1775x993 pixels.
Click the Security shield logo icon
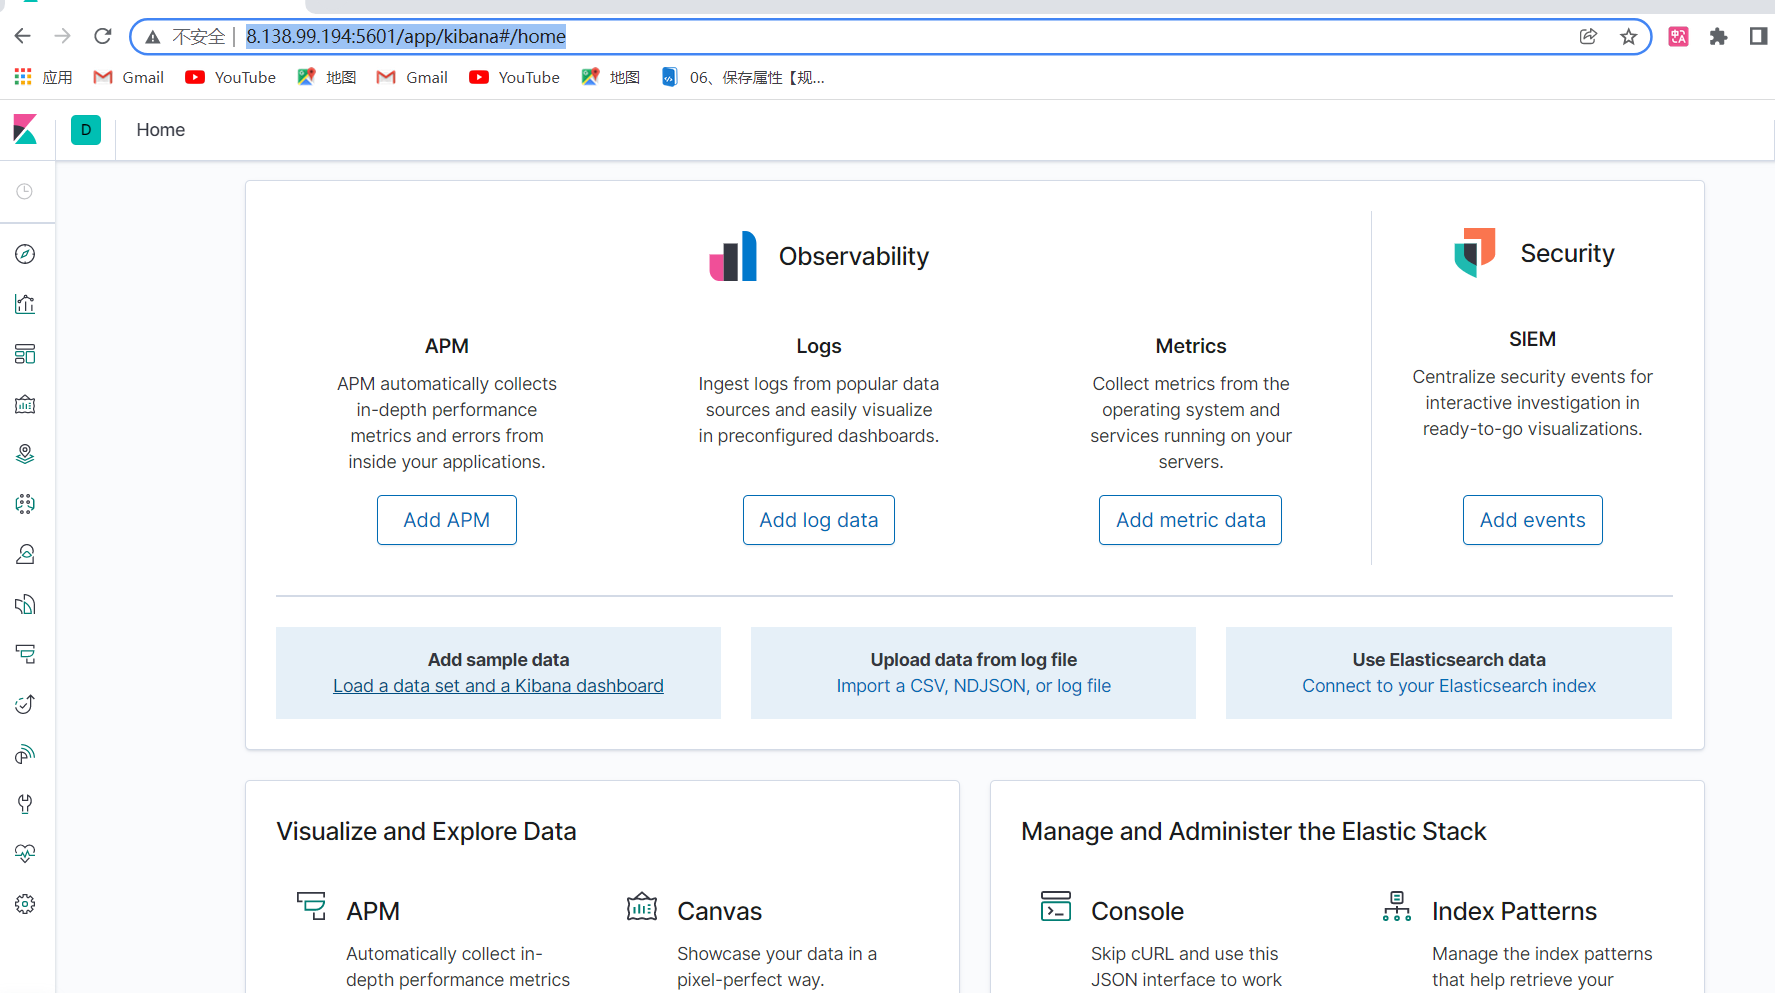(x=1475, y=252)
